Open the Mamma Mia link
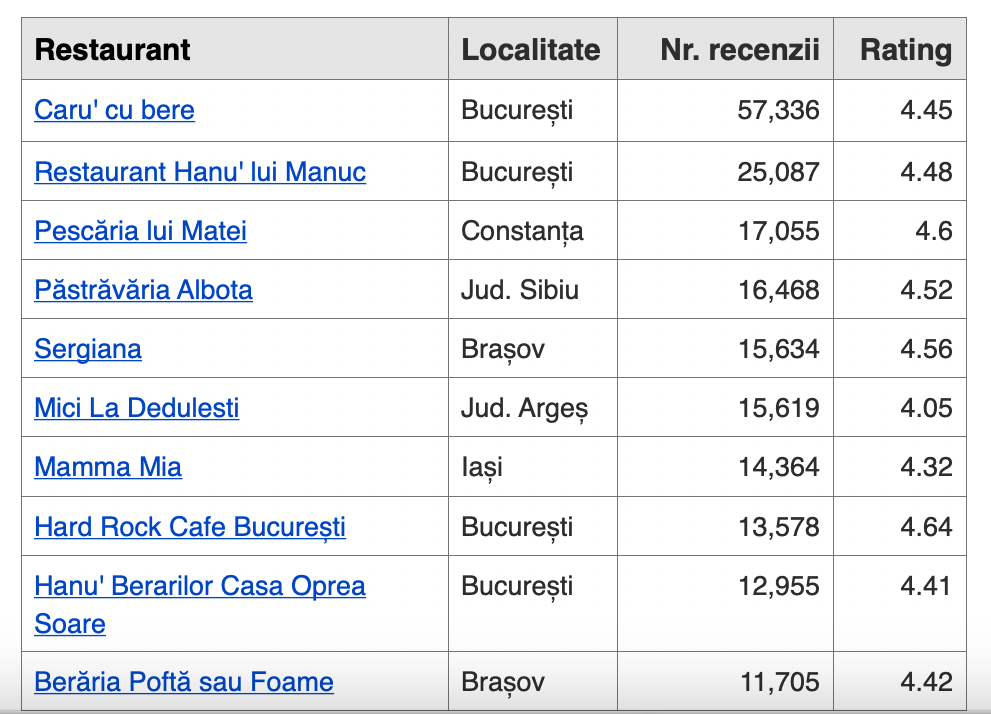991x714 pixels. 108,467
